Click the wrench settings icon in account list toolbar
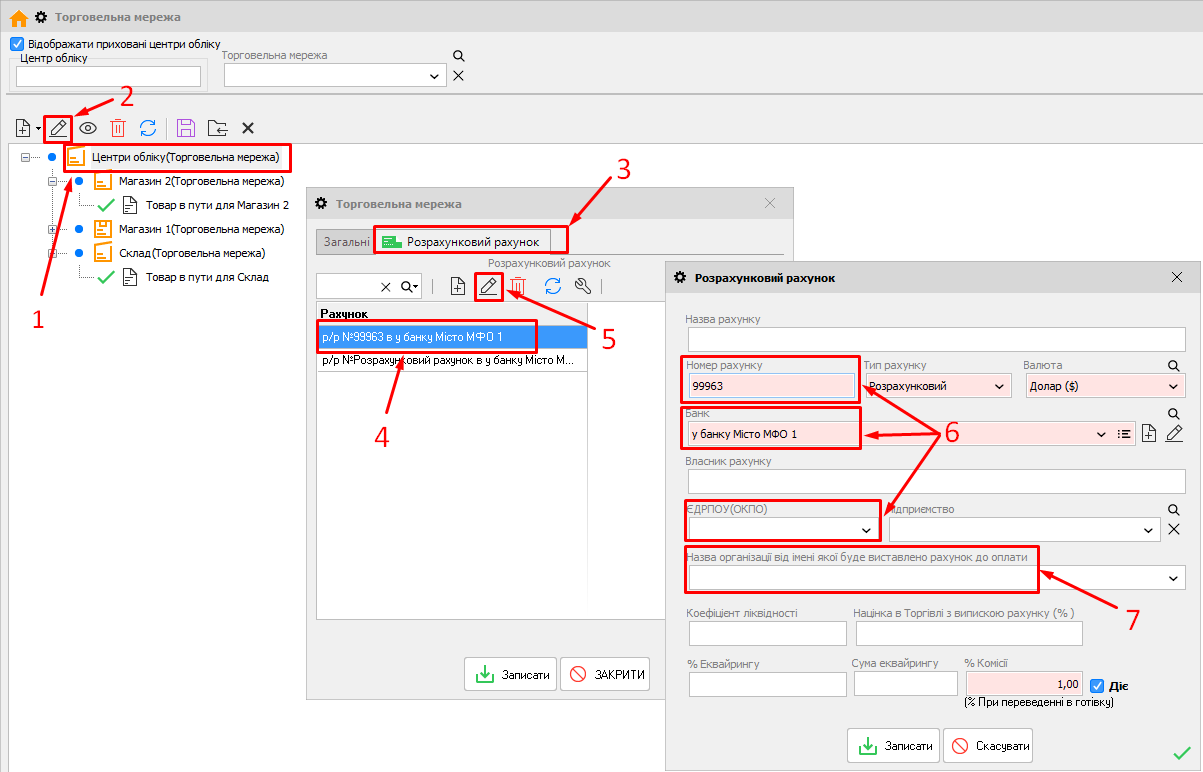 (x=583, y=286)
